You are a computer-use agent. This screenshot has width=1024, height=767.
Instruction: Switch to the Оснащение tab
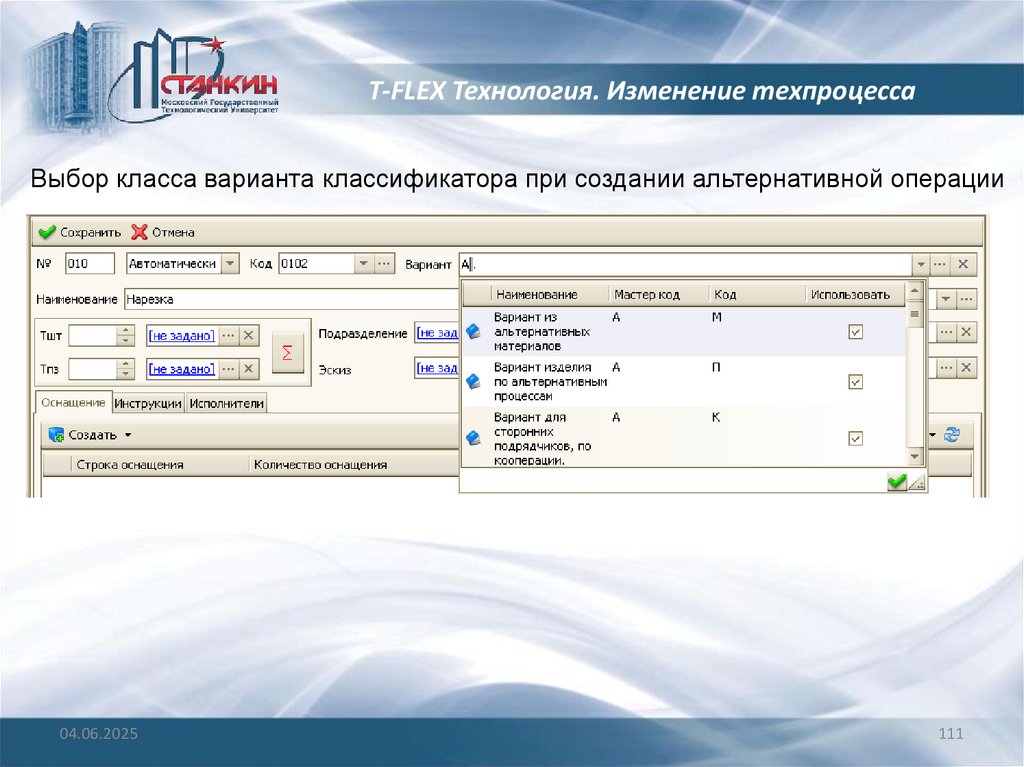[73, 402]
